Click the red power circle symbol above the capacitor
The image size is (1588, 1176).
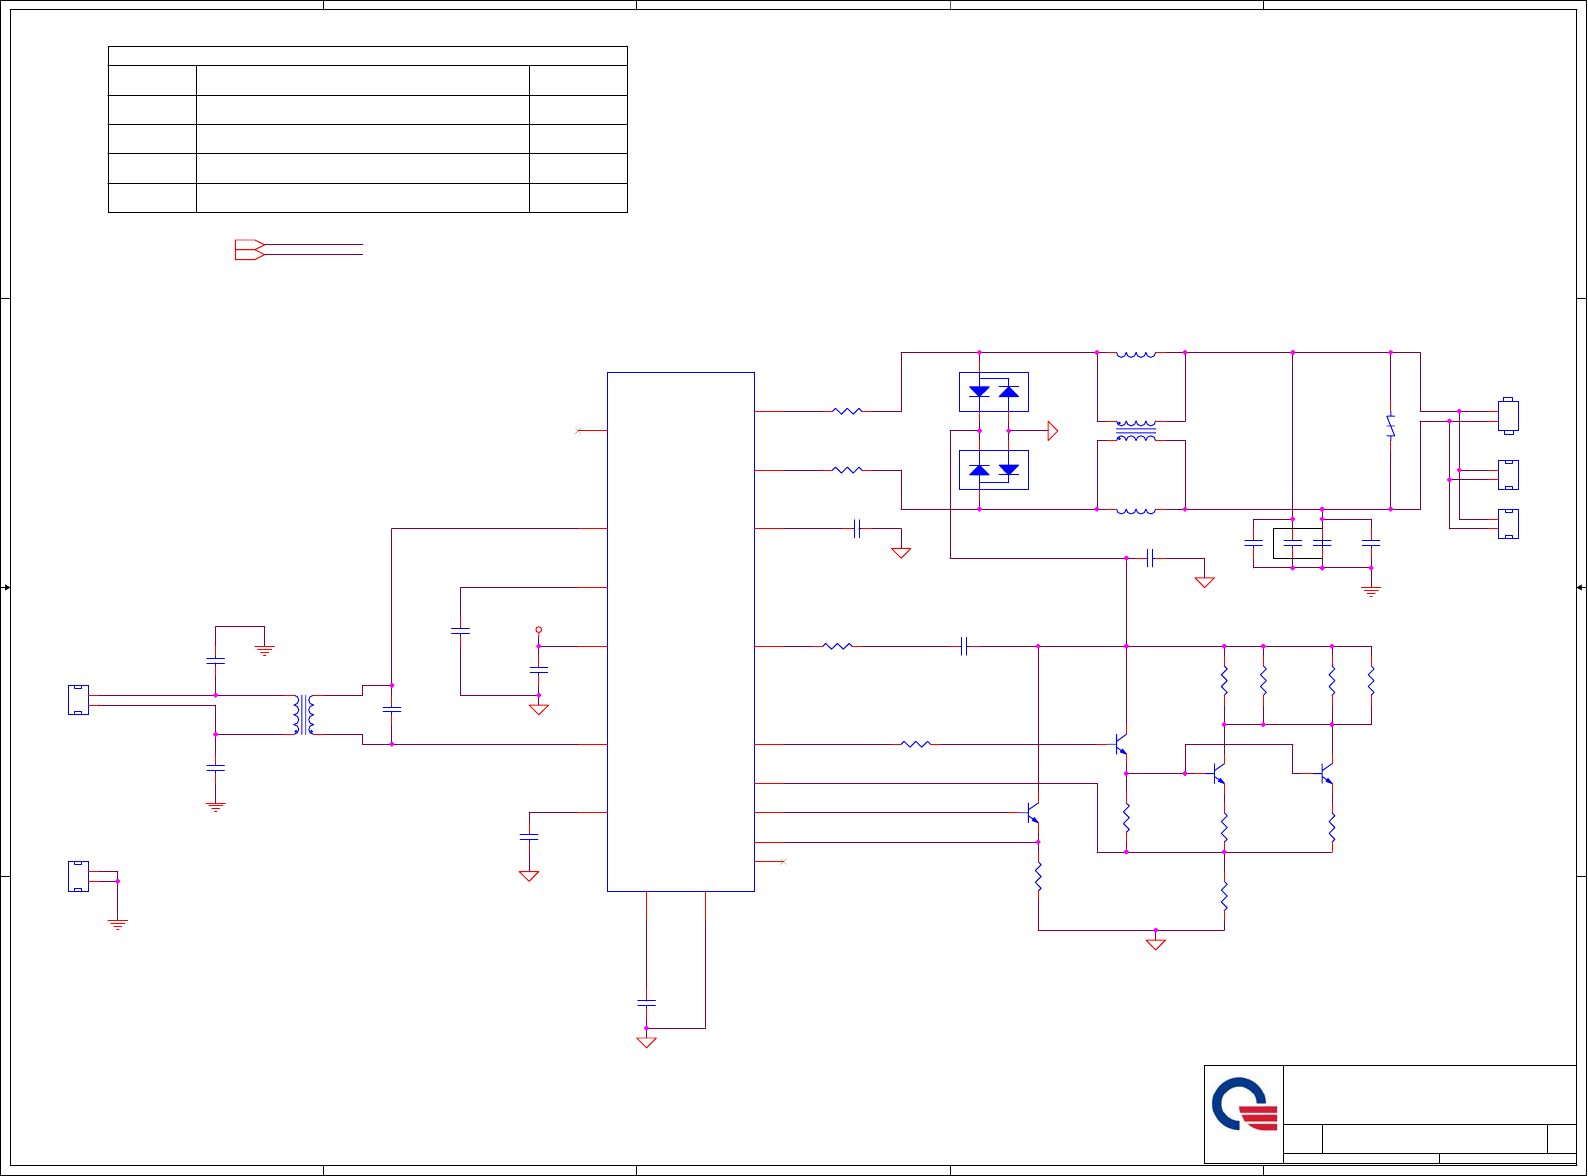point(539,630)
